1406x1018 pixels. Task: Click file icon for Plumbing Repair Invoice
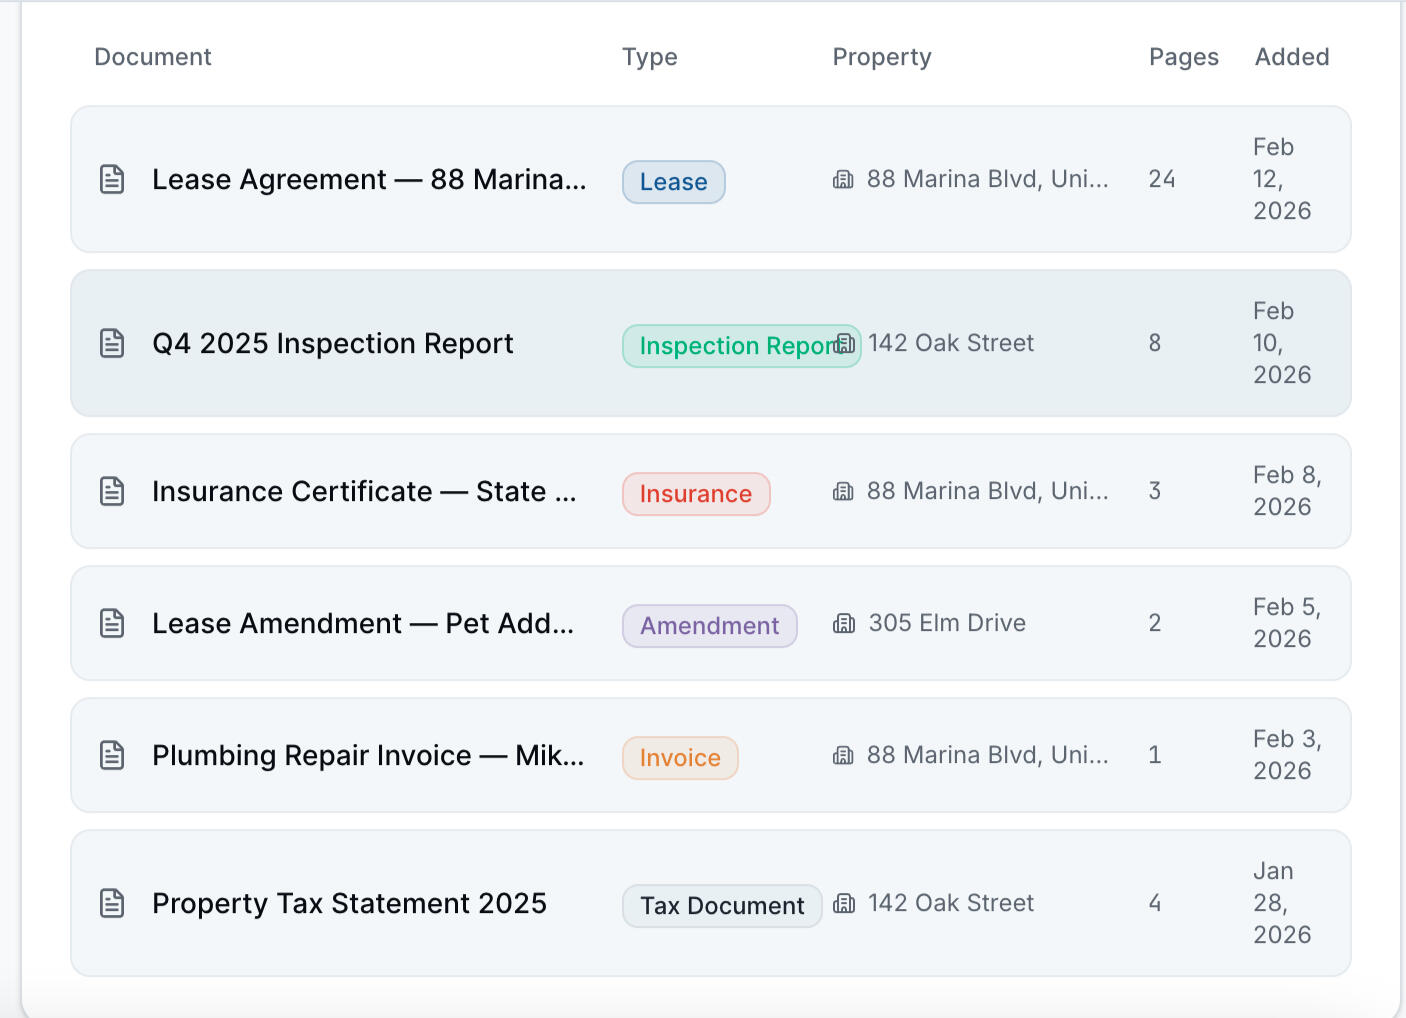(x=112, y=756)
